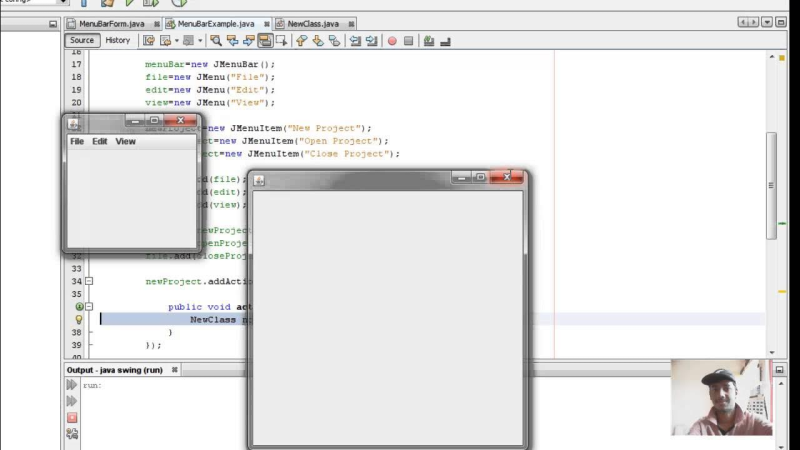
Task: Click Shift Line Left icon
Action: pyautogui.click(x=355, y=41)
